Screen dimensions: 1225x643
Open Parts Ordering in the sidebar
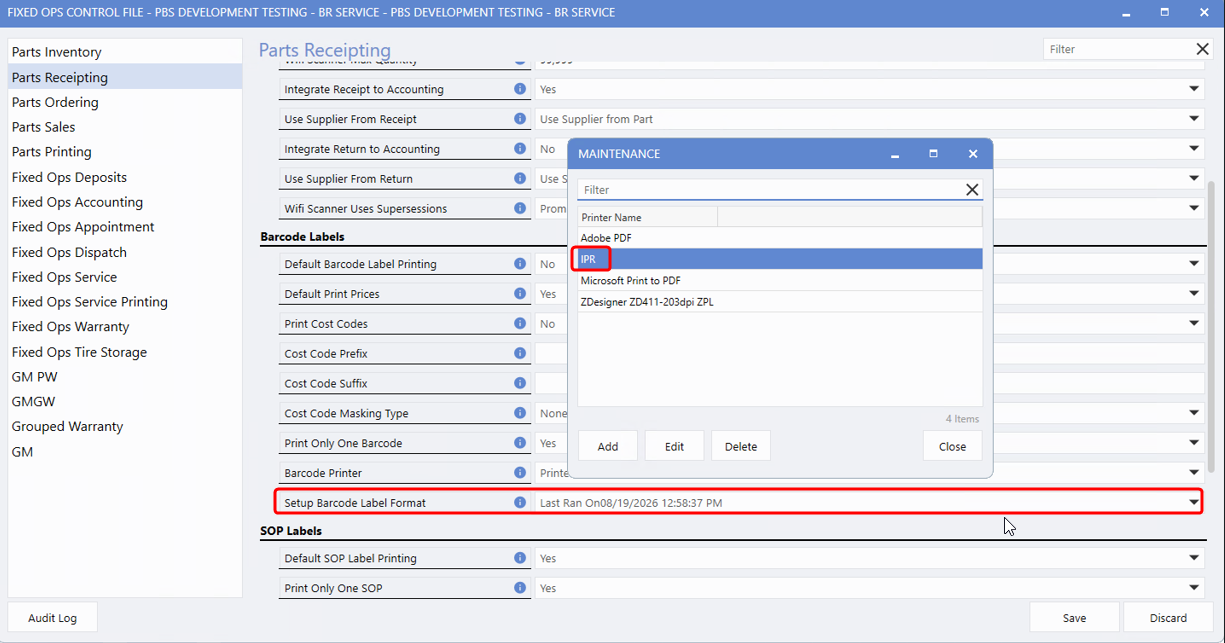pos(55,102)
